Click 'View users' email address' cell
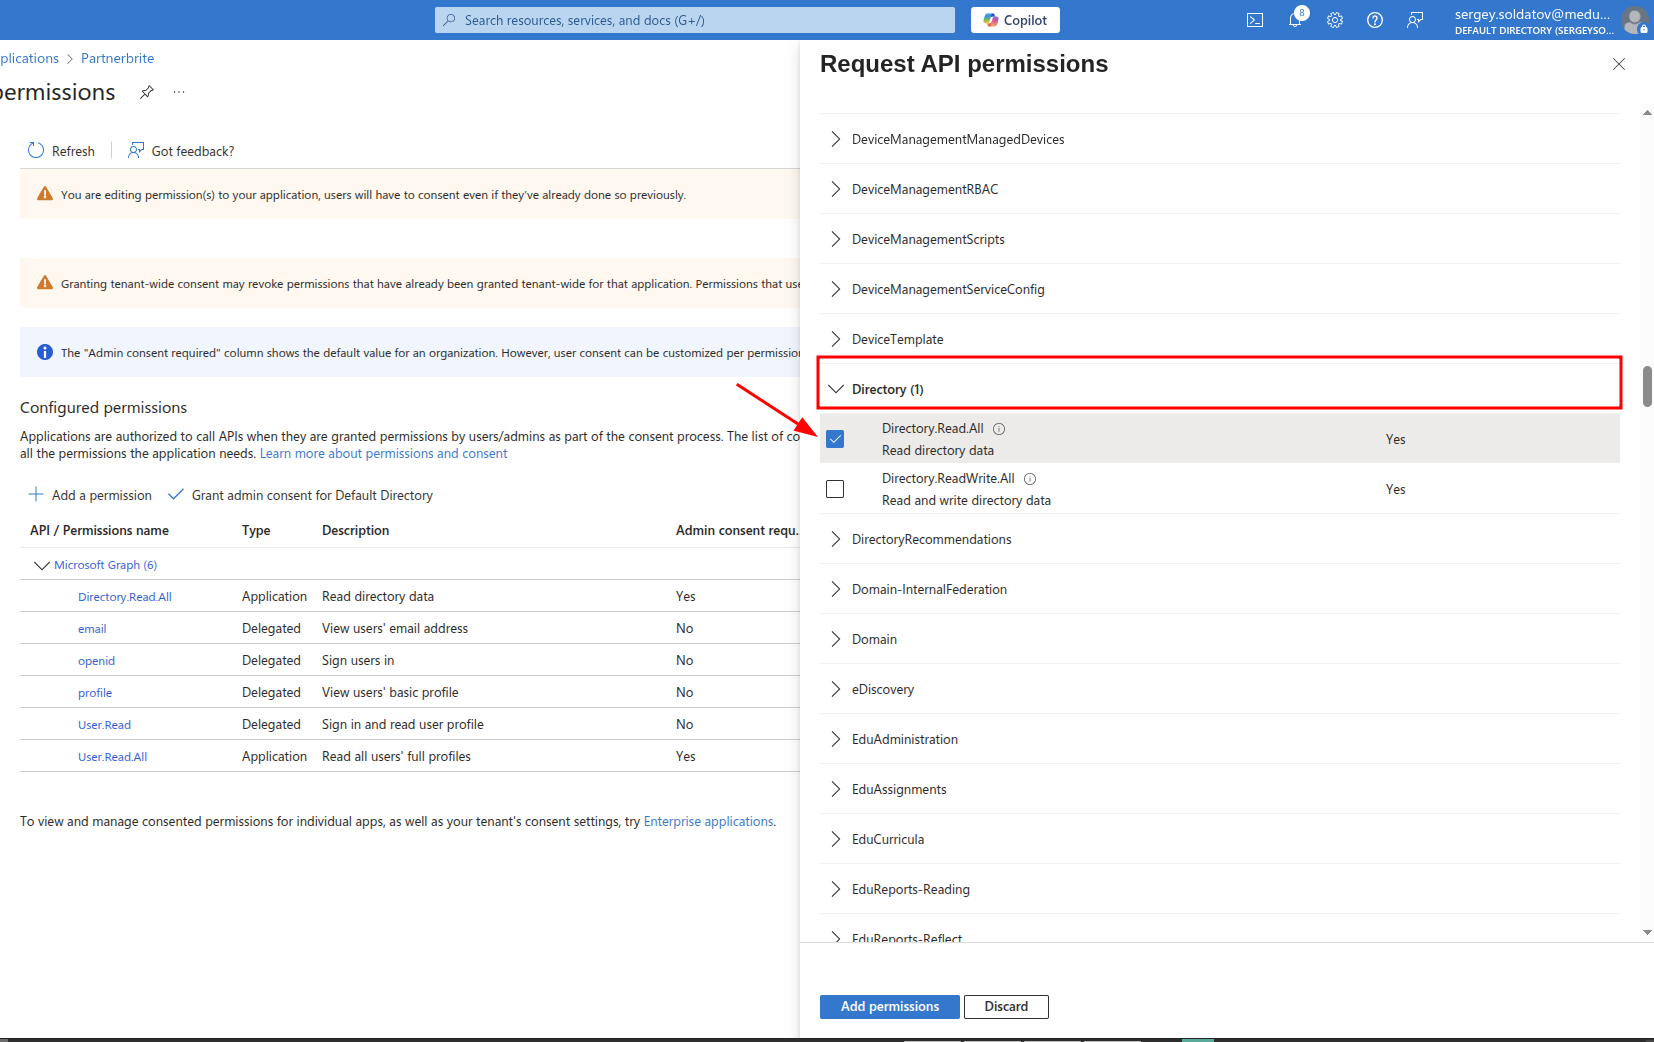The height and width of the screenshot is (1042, 1654). pos(395,629)
